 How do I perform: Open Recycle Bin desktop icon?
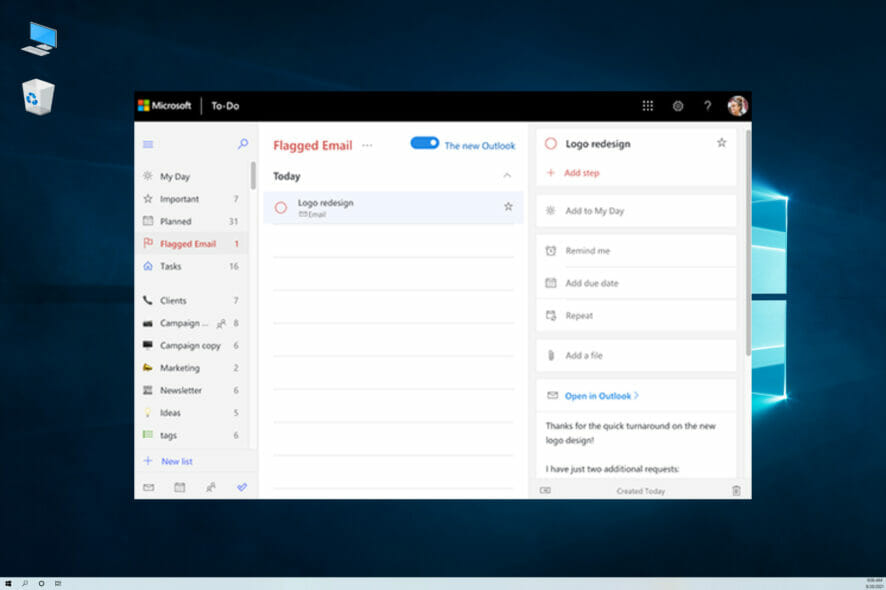click(38, 97)
